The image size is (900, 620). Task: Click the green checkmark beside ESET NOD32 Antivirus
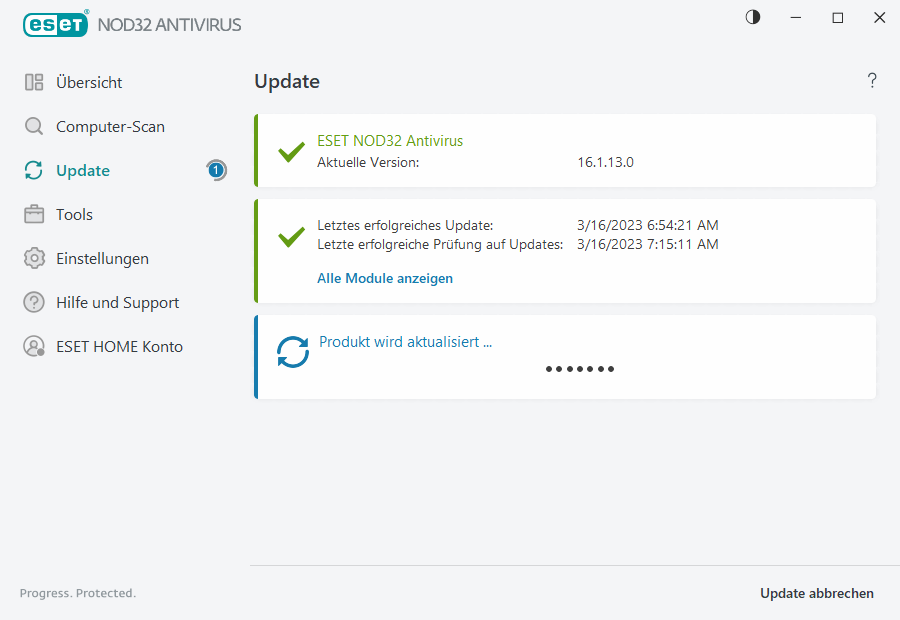[291, 152]
